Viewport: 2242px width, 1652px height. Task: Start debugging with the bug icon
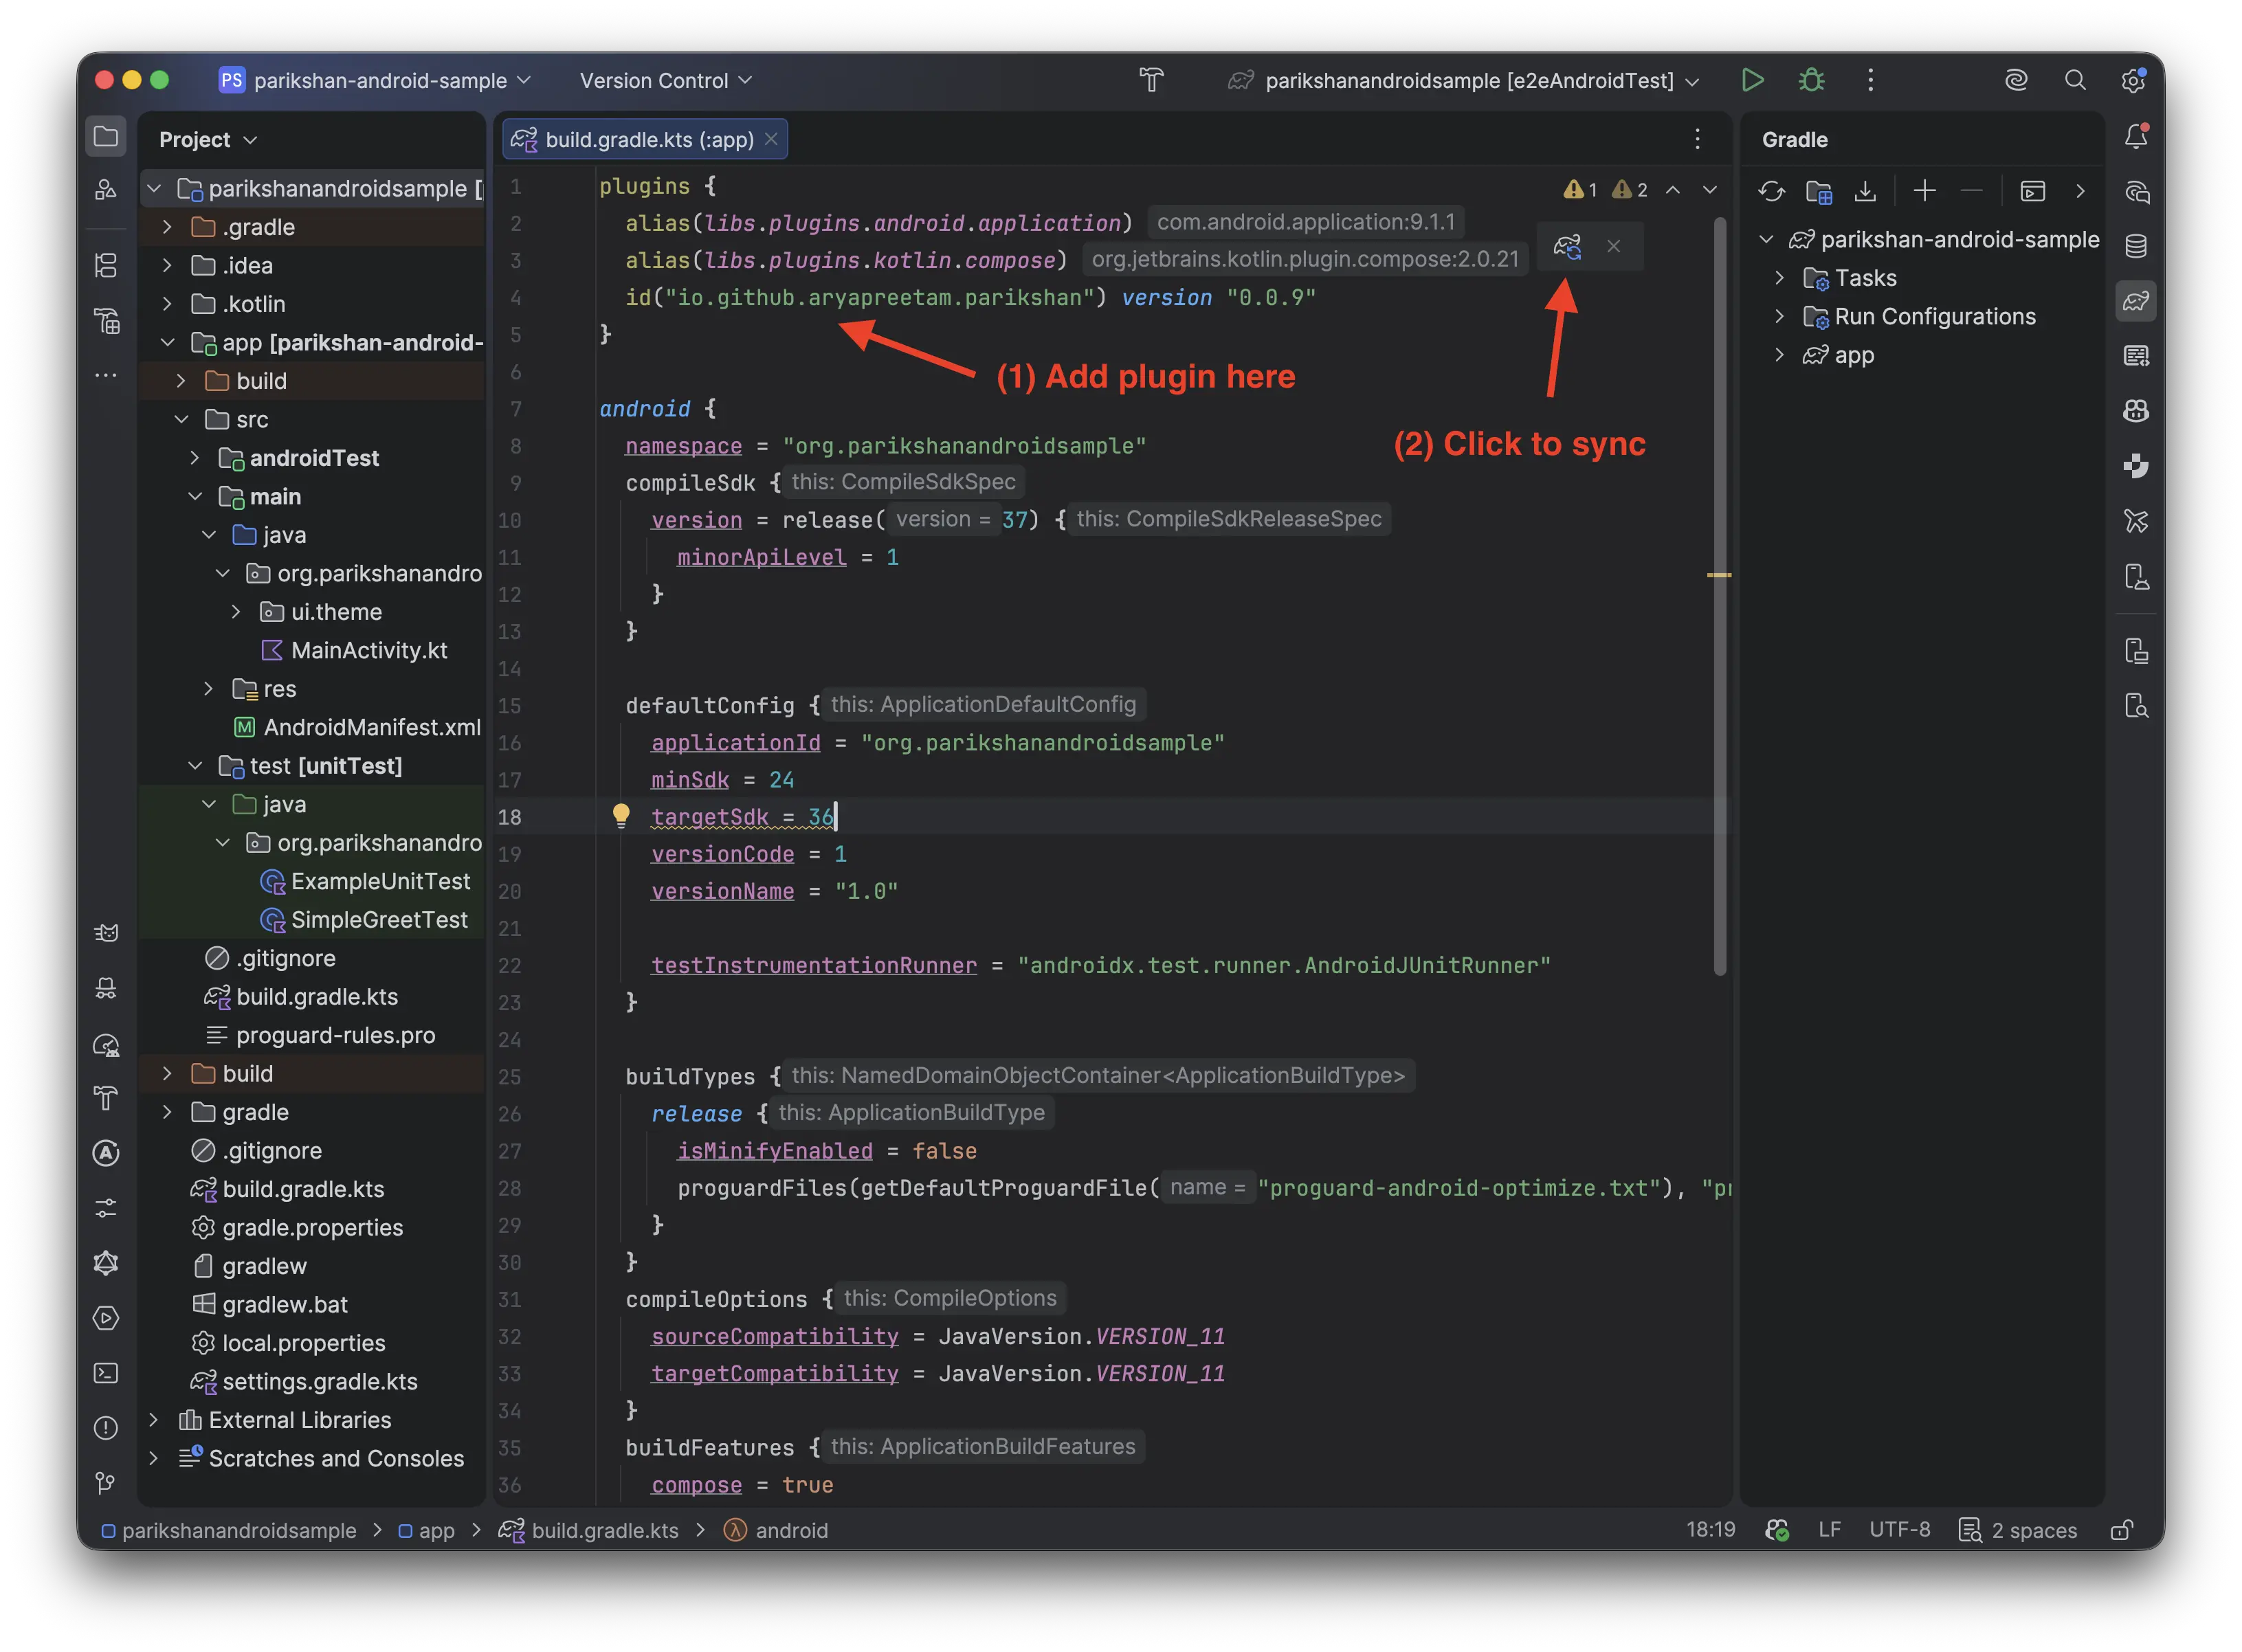[1811, 80]
